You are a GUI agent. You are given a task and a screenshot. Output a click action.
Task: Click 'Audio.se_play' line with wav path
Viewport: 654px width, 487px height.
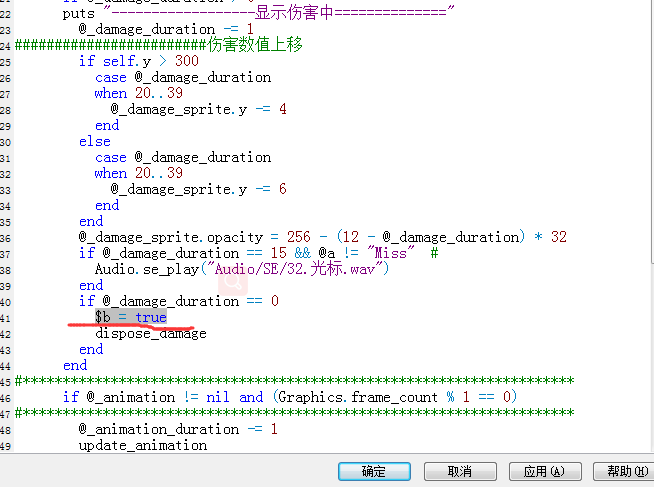242,269
